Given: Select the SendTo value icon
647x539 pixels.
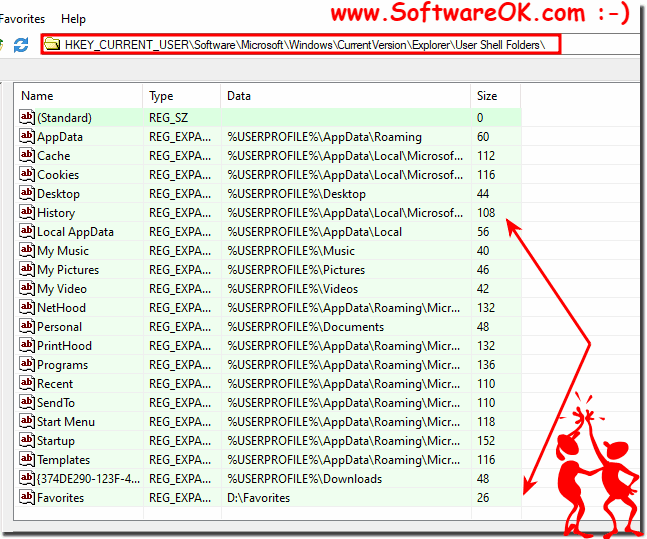Looking at the screenshot, I should 27,402.
